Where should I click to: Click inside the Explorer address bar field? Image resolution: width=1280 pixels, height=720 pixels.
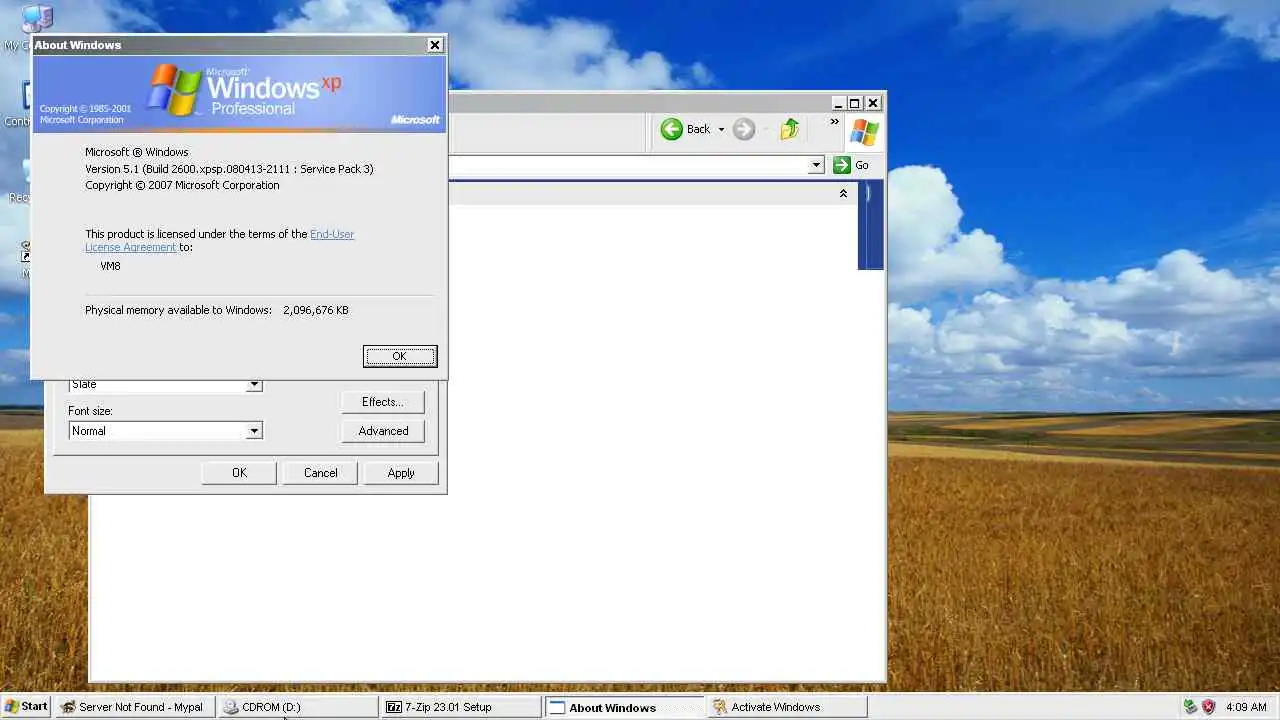pyautogui.click(x=628, y=165)
